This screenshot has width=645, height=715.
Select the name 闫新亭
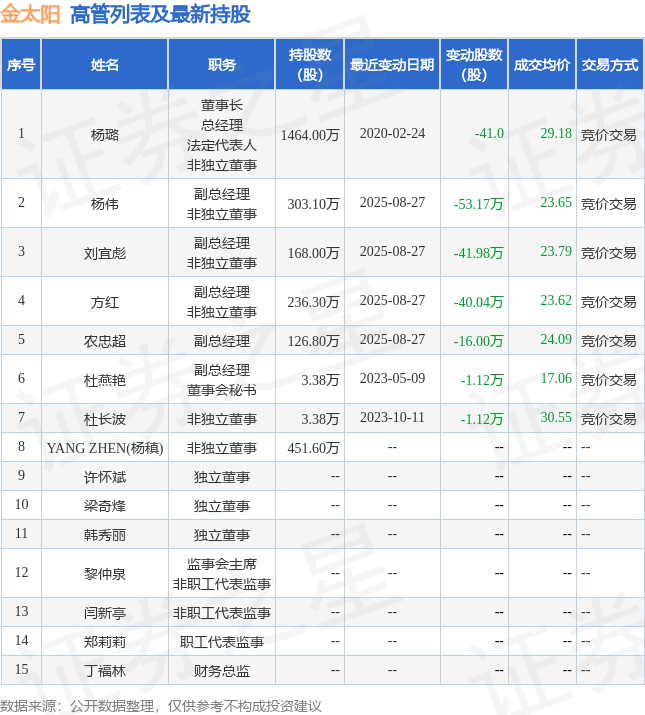pos(104,613)
